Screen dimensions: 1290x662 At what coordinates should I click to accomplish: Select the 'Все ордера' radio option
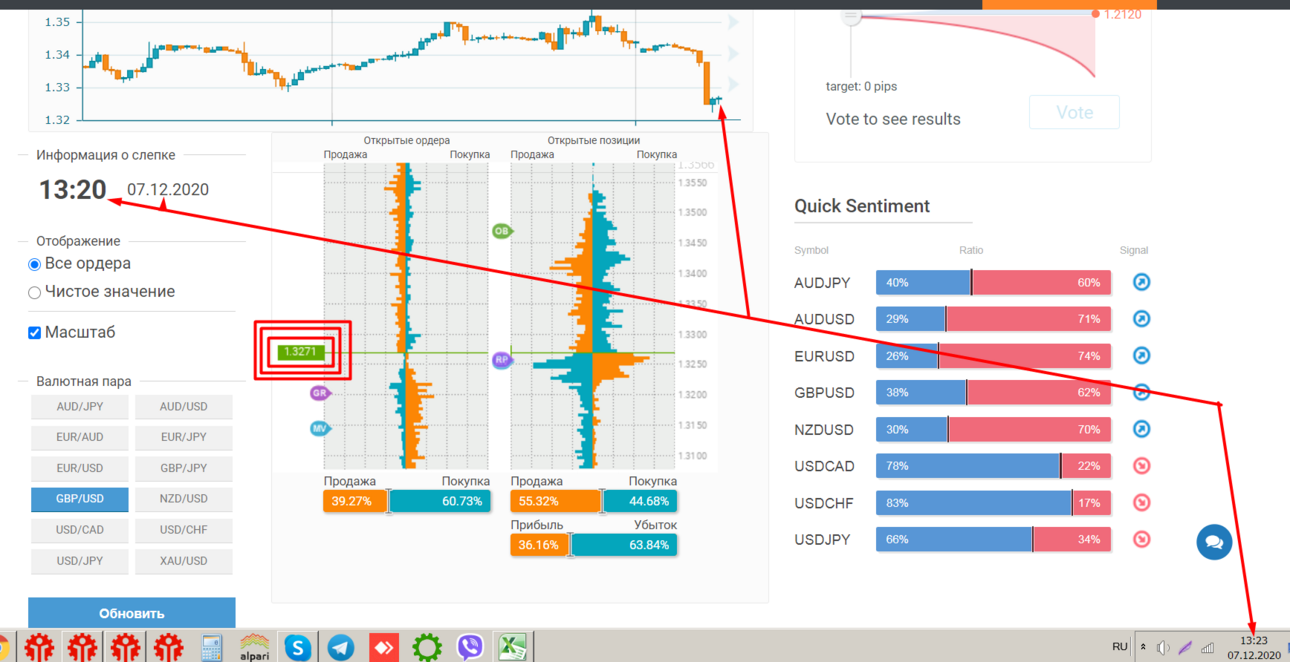(x=34, y=264)
